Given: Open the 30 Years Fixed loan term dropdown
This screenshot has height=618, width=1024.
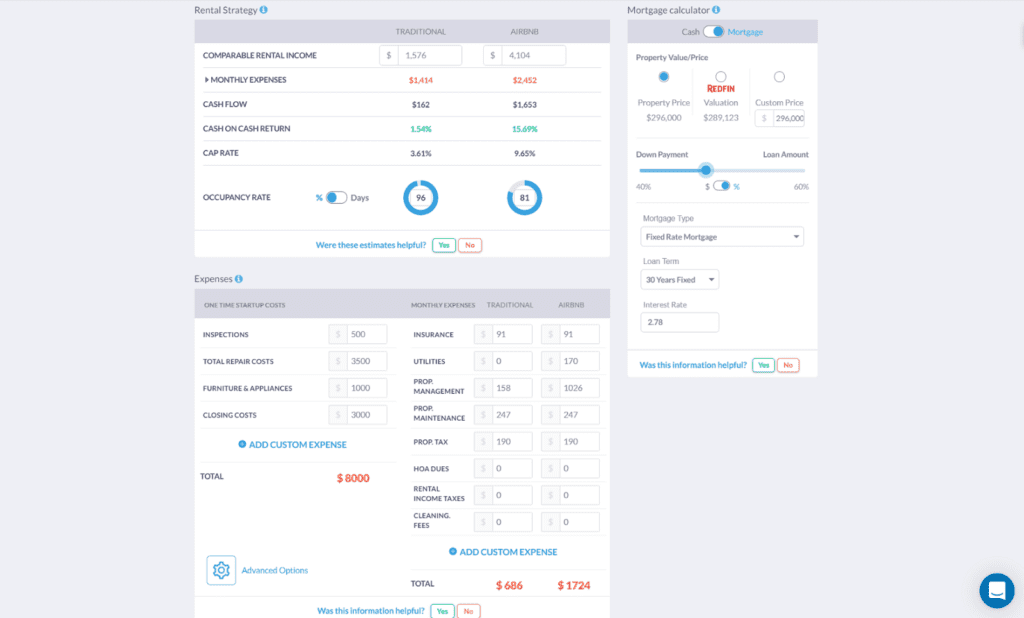Looking at the screenshot, I should click(x=679, y=279).
